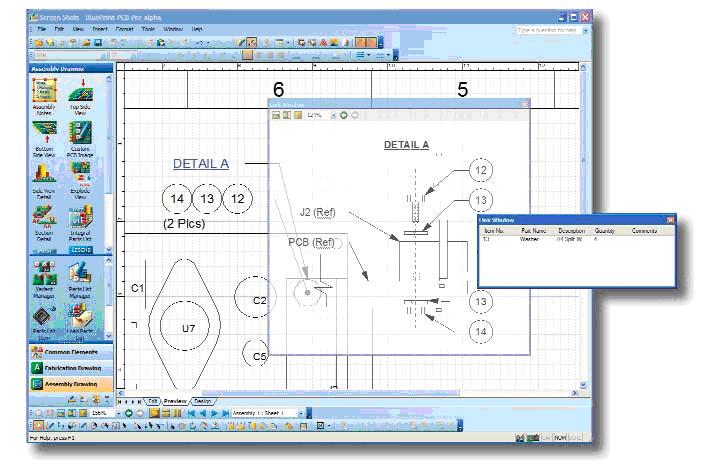Choose the Bottom Side View icon
This screenshot has width=704, height=471.
coord(45,136)
